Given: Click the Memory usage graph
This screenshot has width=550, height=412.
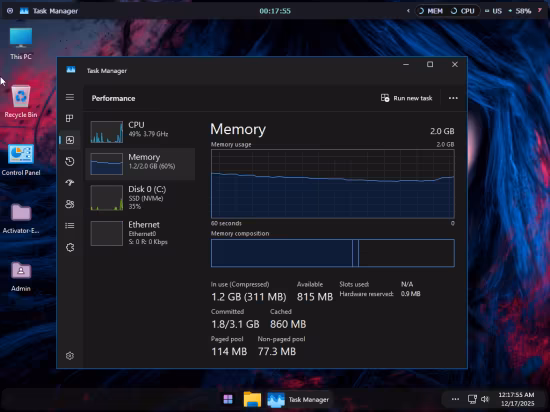Looking at the screenshot, I should (333, 184).
